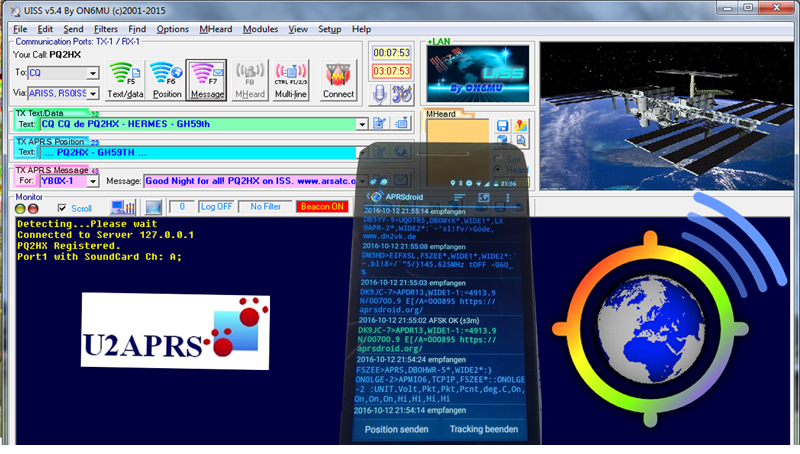Open the Options menu

(172, 29)
